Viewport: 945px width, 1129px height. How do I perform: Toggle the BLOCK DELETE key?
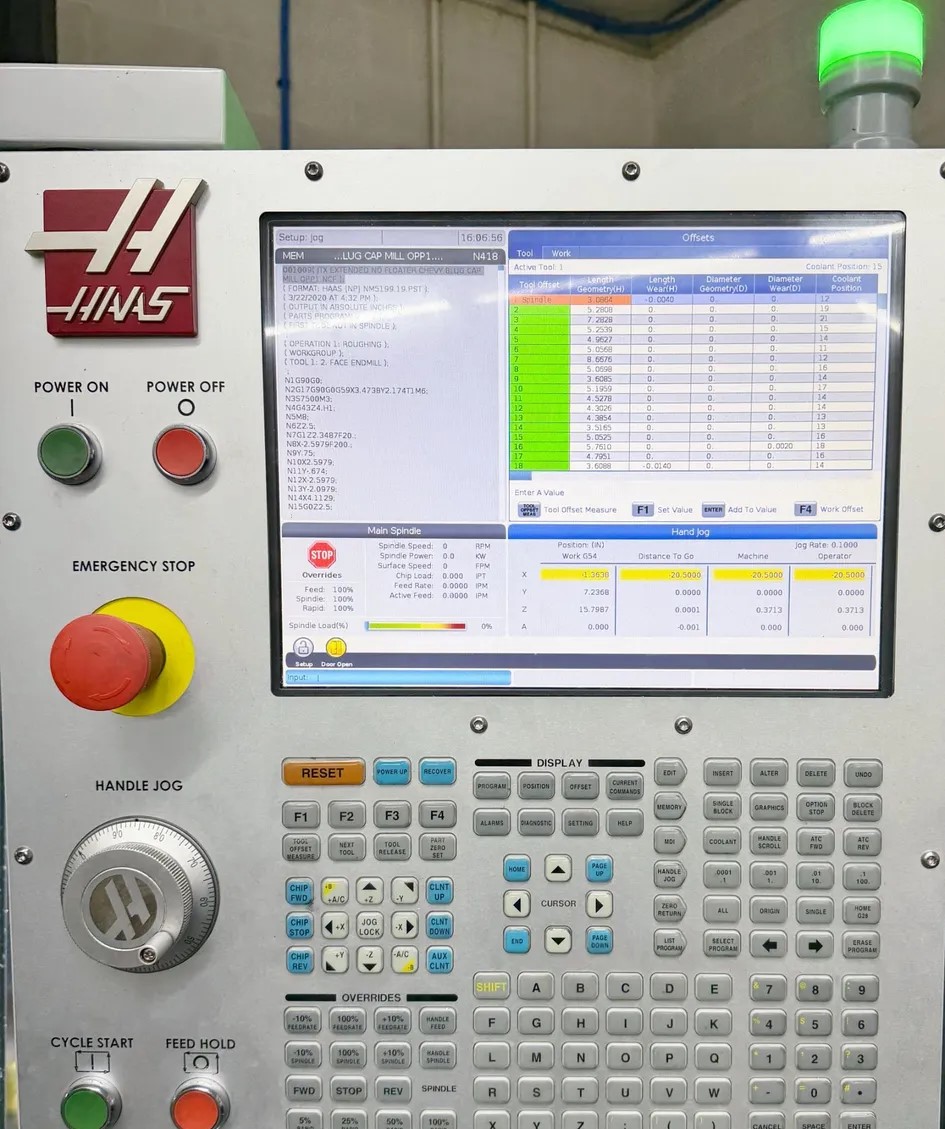coord(862,809)
